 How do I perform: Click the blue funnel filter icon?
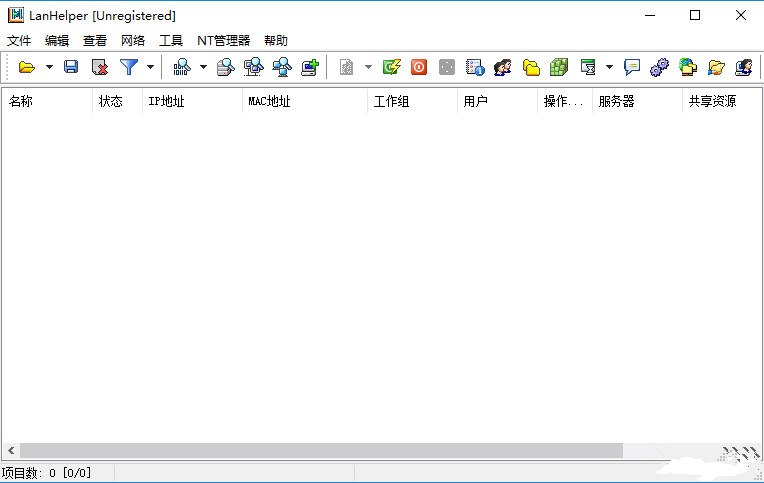click(x=129, y=67)
